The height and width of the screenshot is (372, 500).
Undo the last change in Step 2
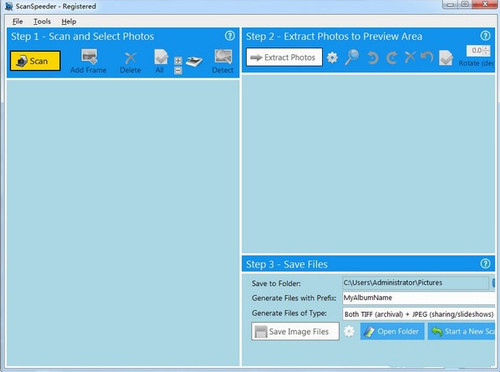pos(427,57)
